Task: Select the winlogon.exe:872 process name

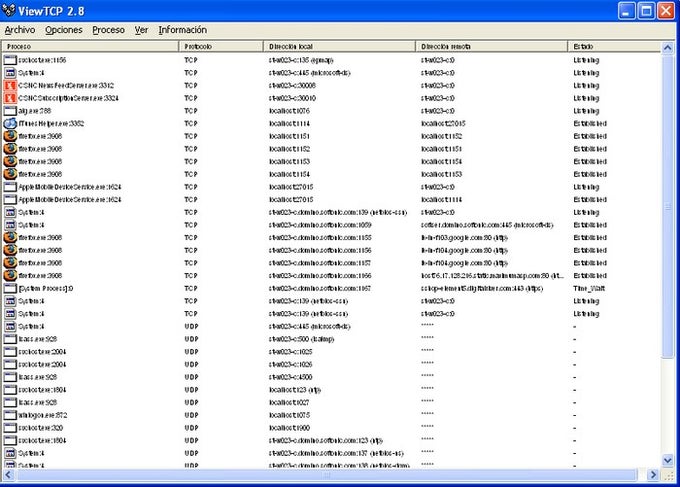Action: pyautogui.click(x=42, y=415)
